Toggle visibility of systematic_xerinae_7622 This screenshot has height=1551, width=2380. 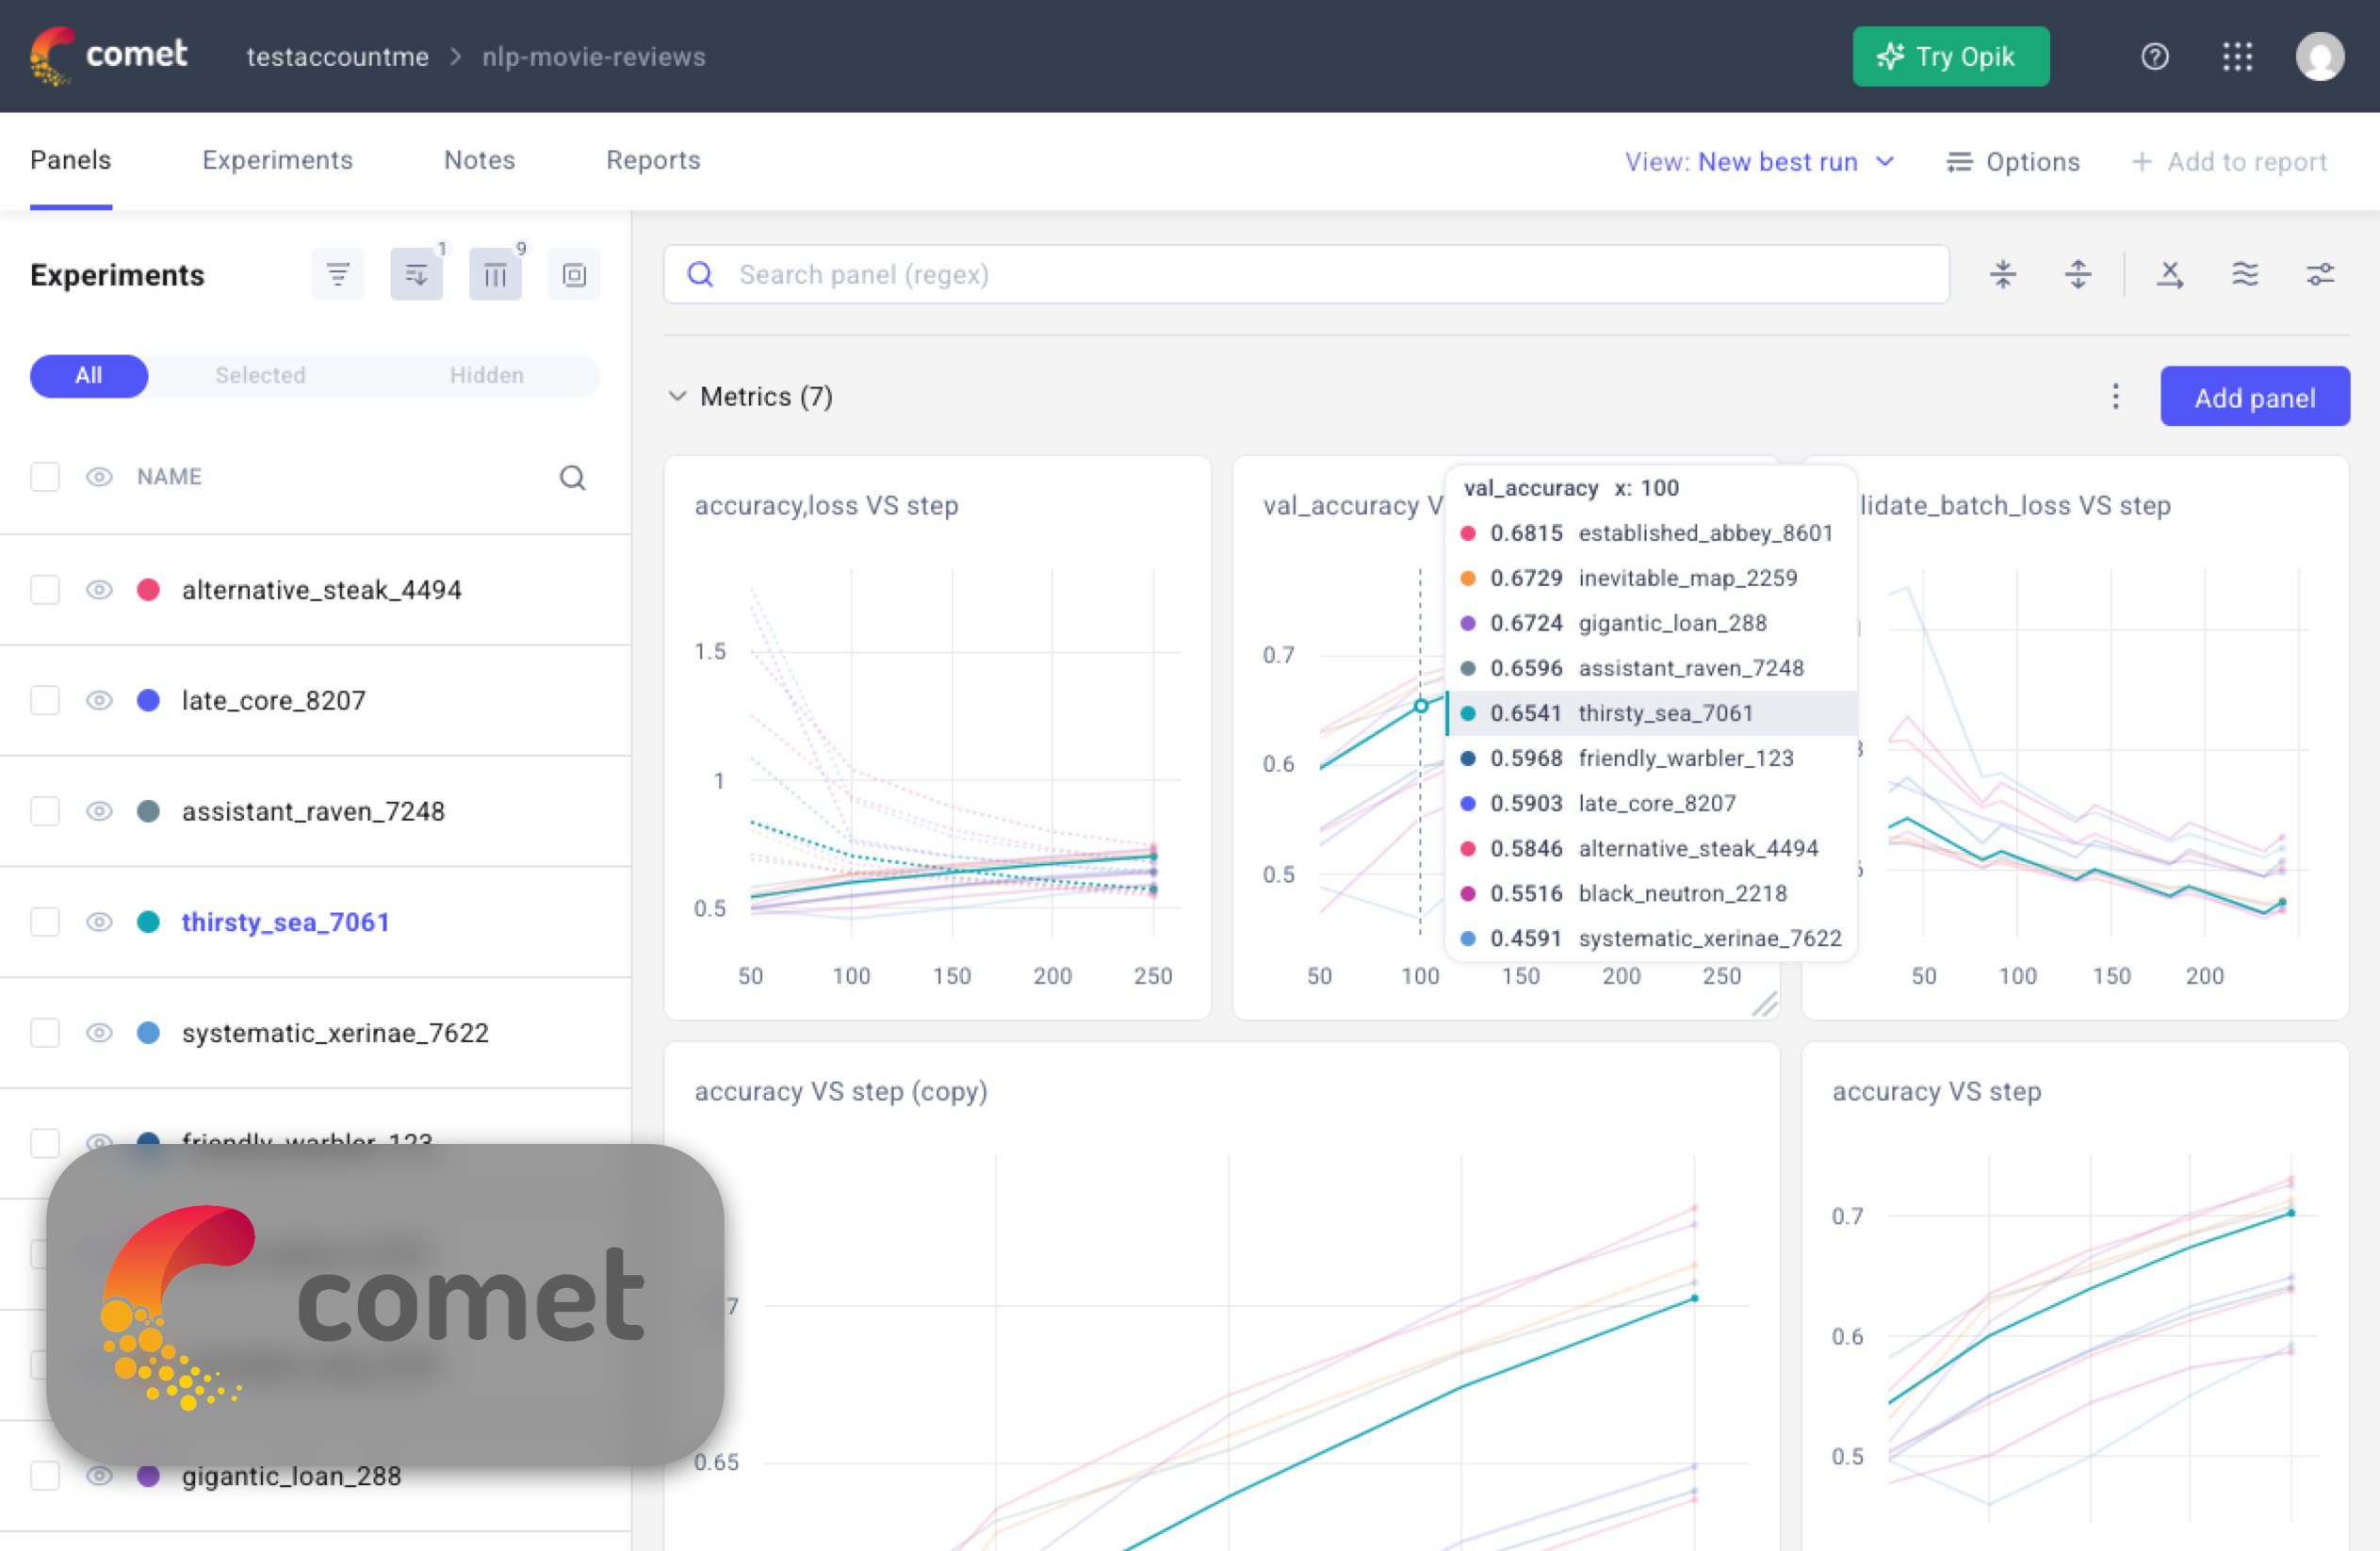click(99, 1033)
